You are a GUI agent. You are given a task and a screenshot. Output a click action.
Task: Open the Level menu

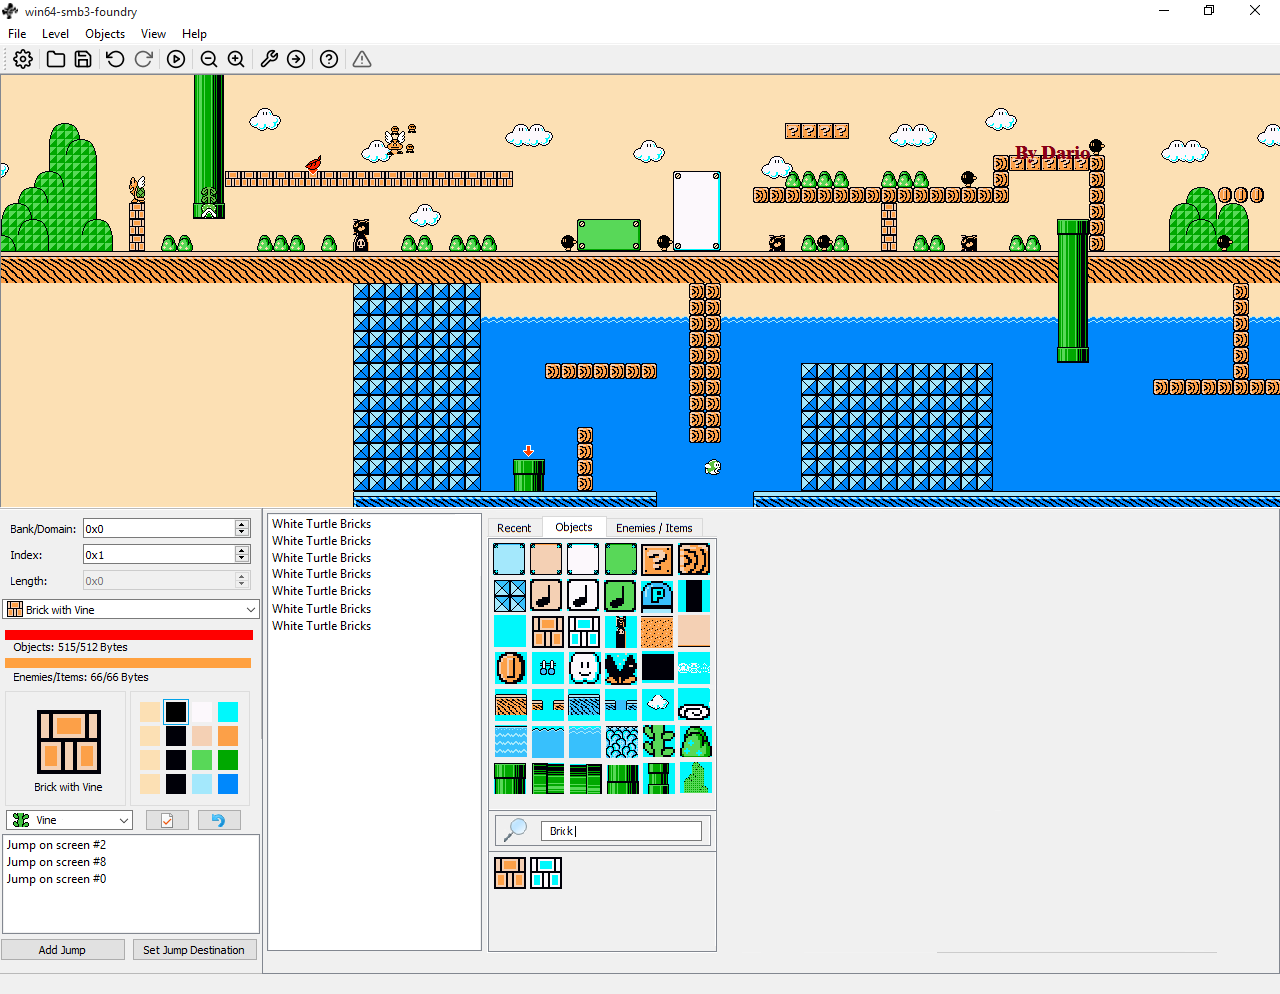(55, 34)
